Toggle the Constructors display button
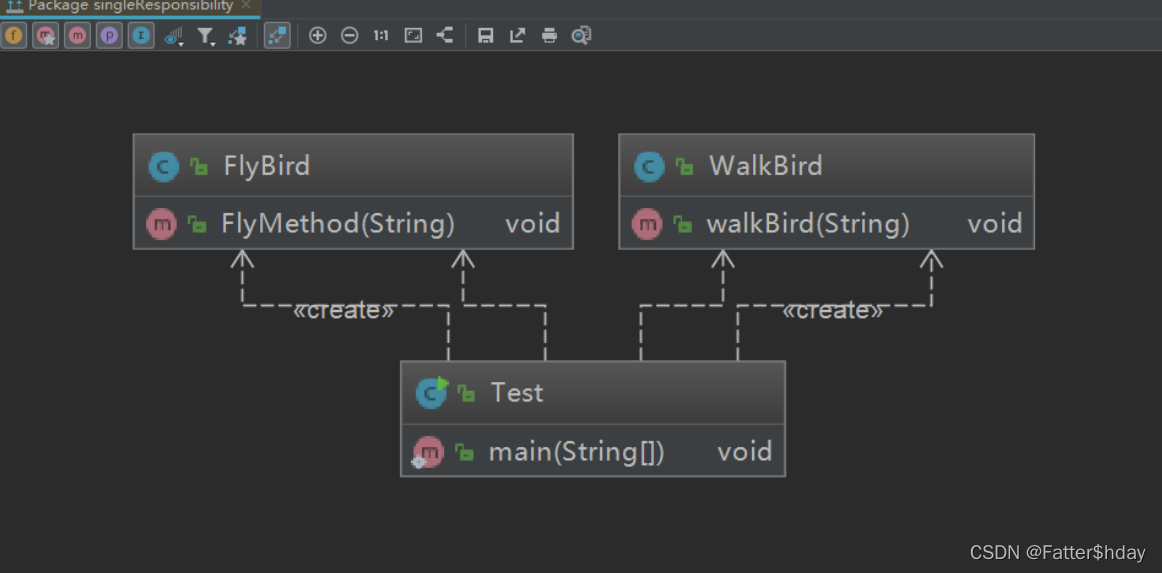Viewport: 1162px width, 573px height. click(46, 36)
